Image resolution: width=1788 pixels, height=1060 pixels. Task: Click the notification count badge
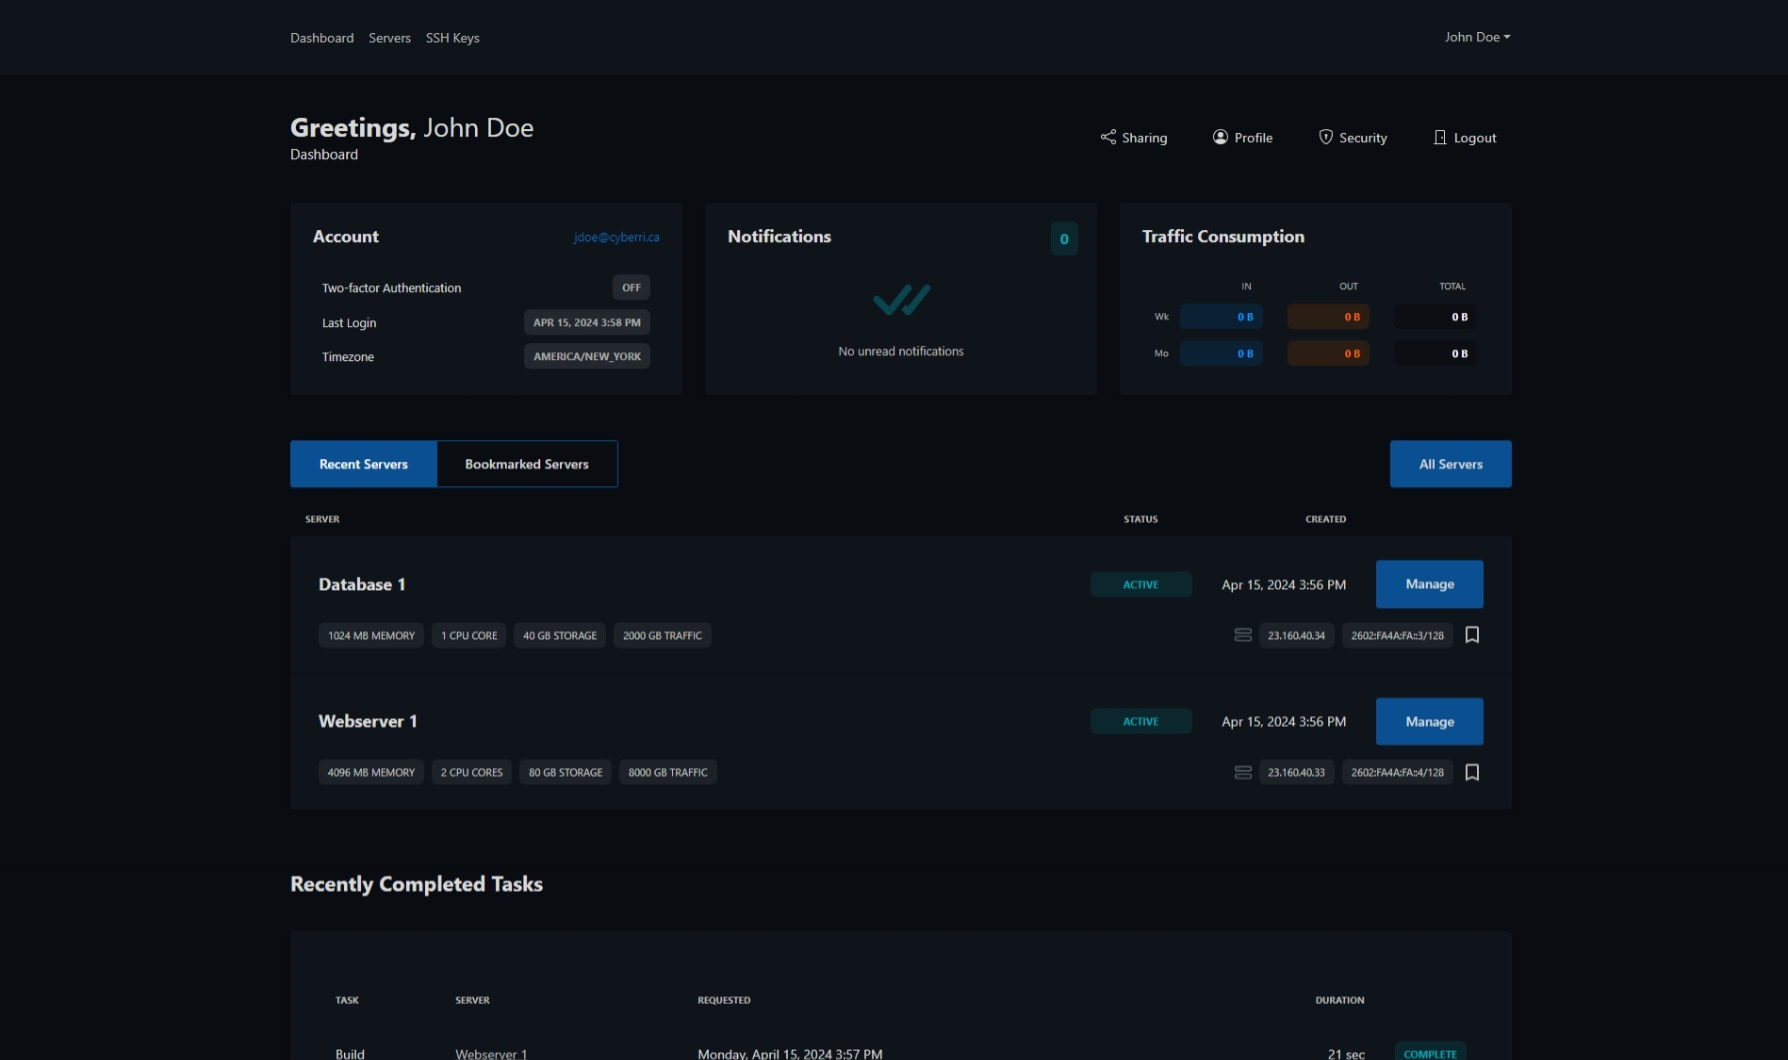pyautogui.click(x=1063, y=239)
